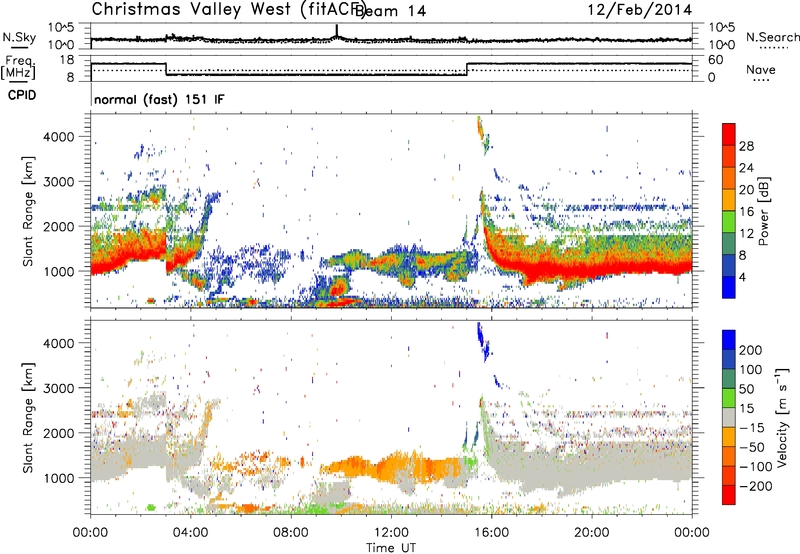Click the 'CPID' label

pos(22,95)
